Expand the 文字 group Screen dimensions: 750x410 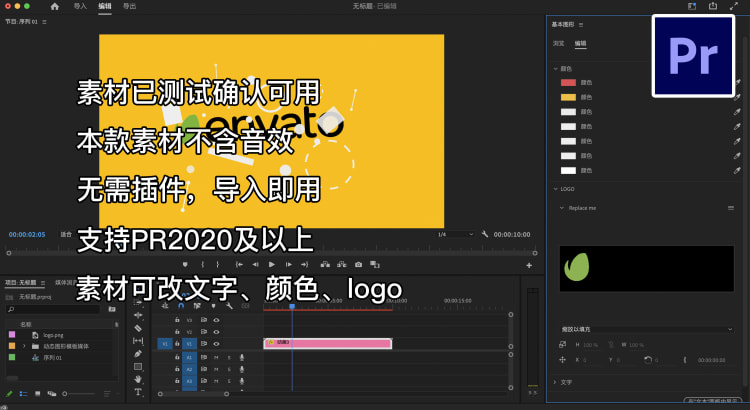555,382
